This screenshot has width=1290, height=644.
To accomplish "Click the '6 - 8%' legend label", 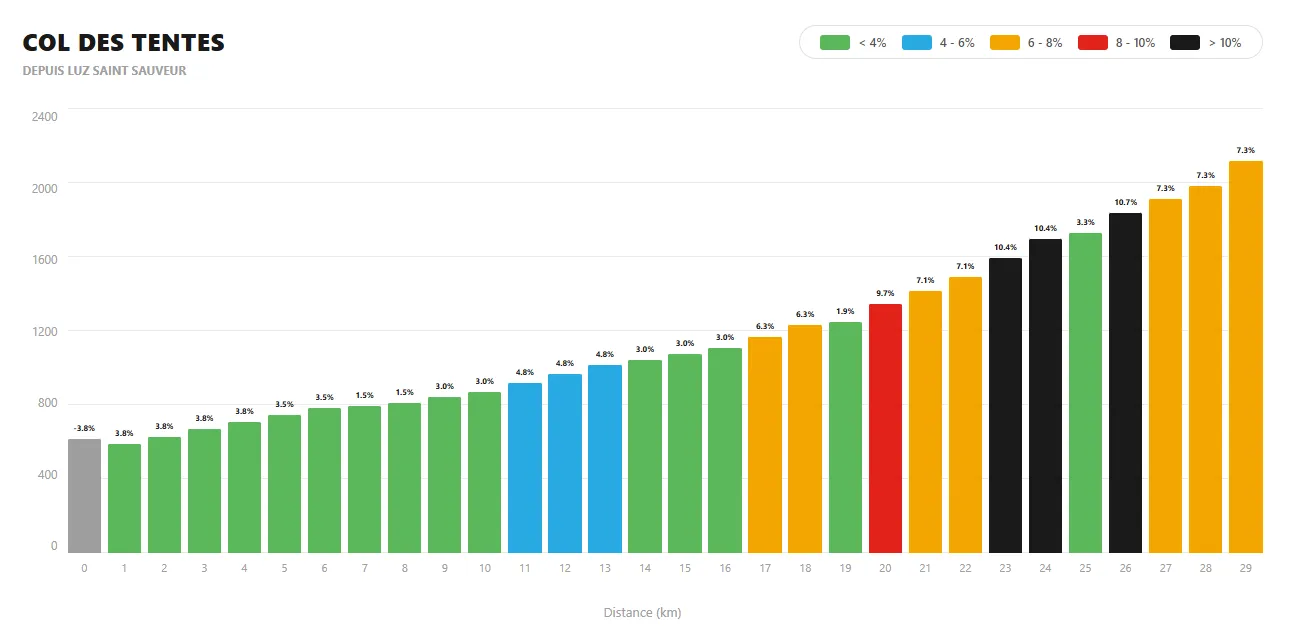I will click(x=1045, y=43).
